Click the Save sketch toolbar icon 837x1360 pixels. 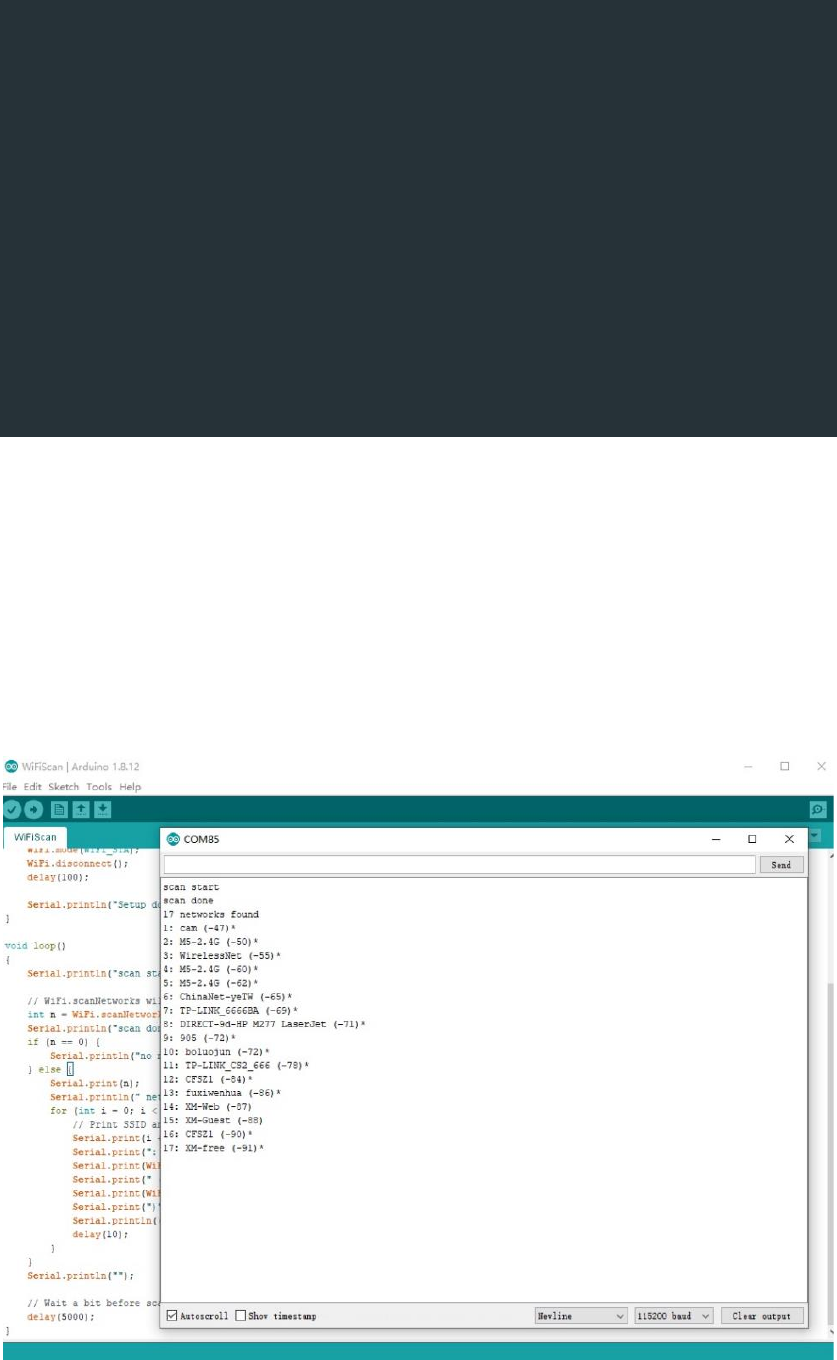(102, 809)
